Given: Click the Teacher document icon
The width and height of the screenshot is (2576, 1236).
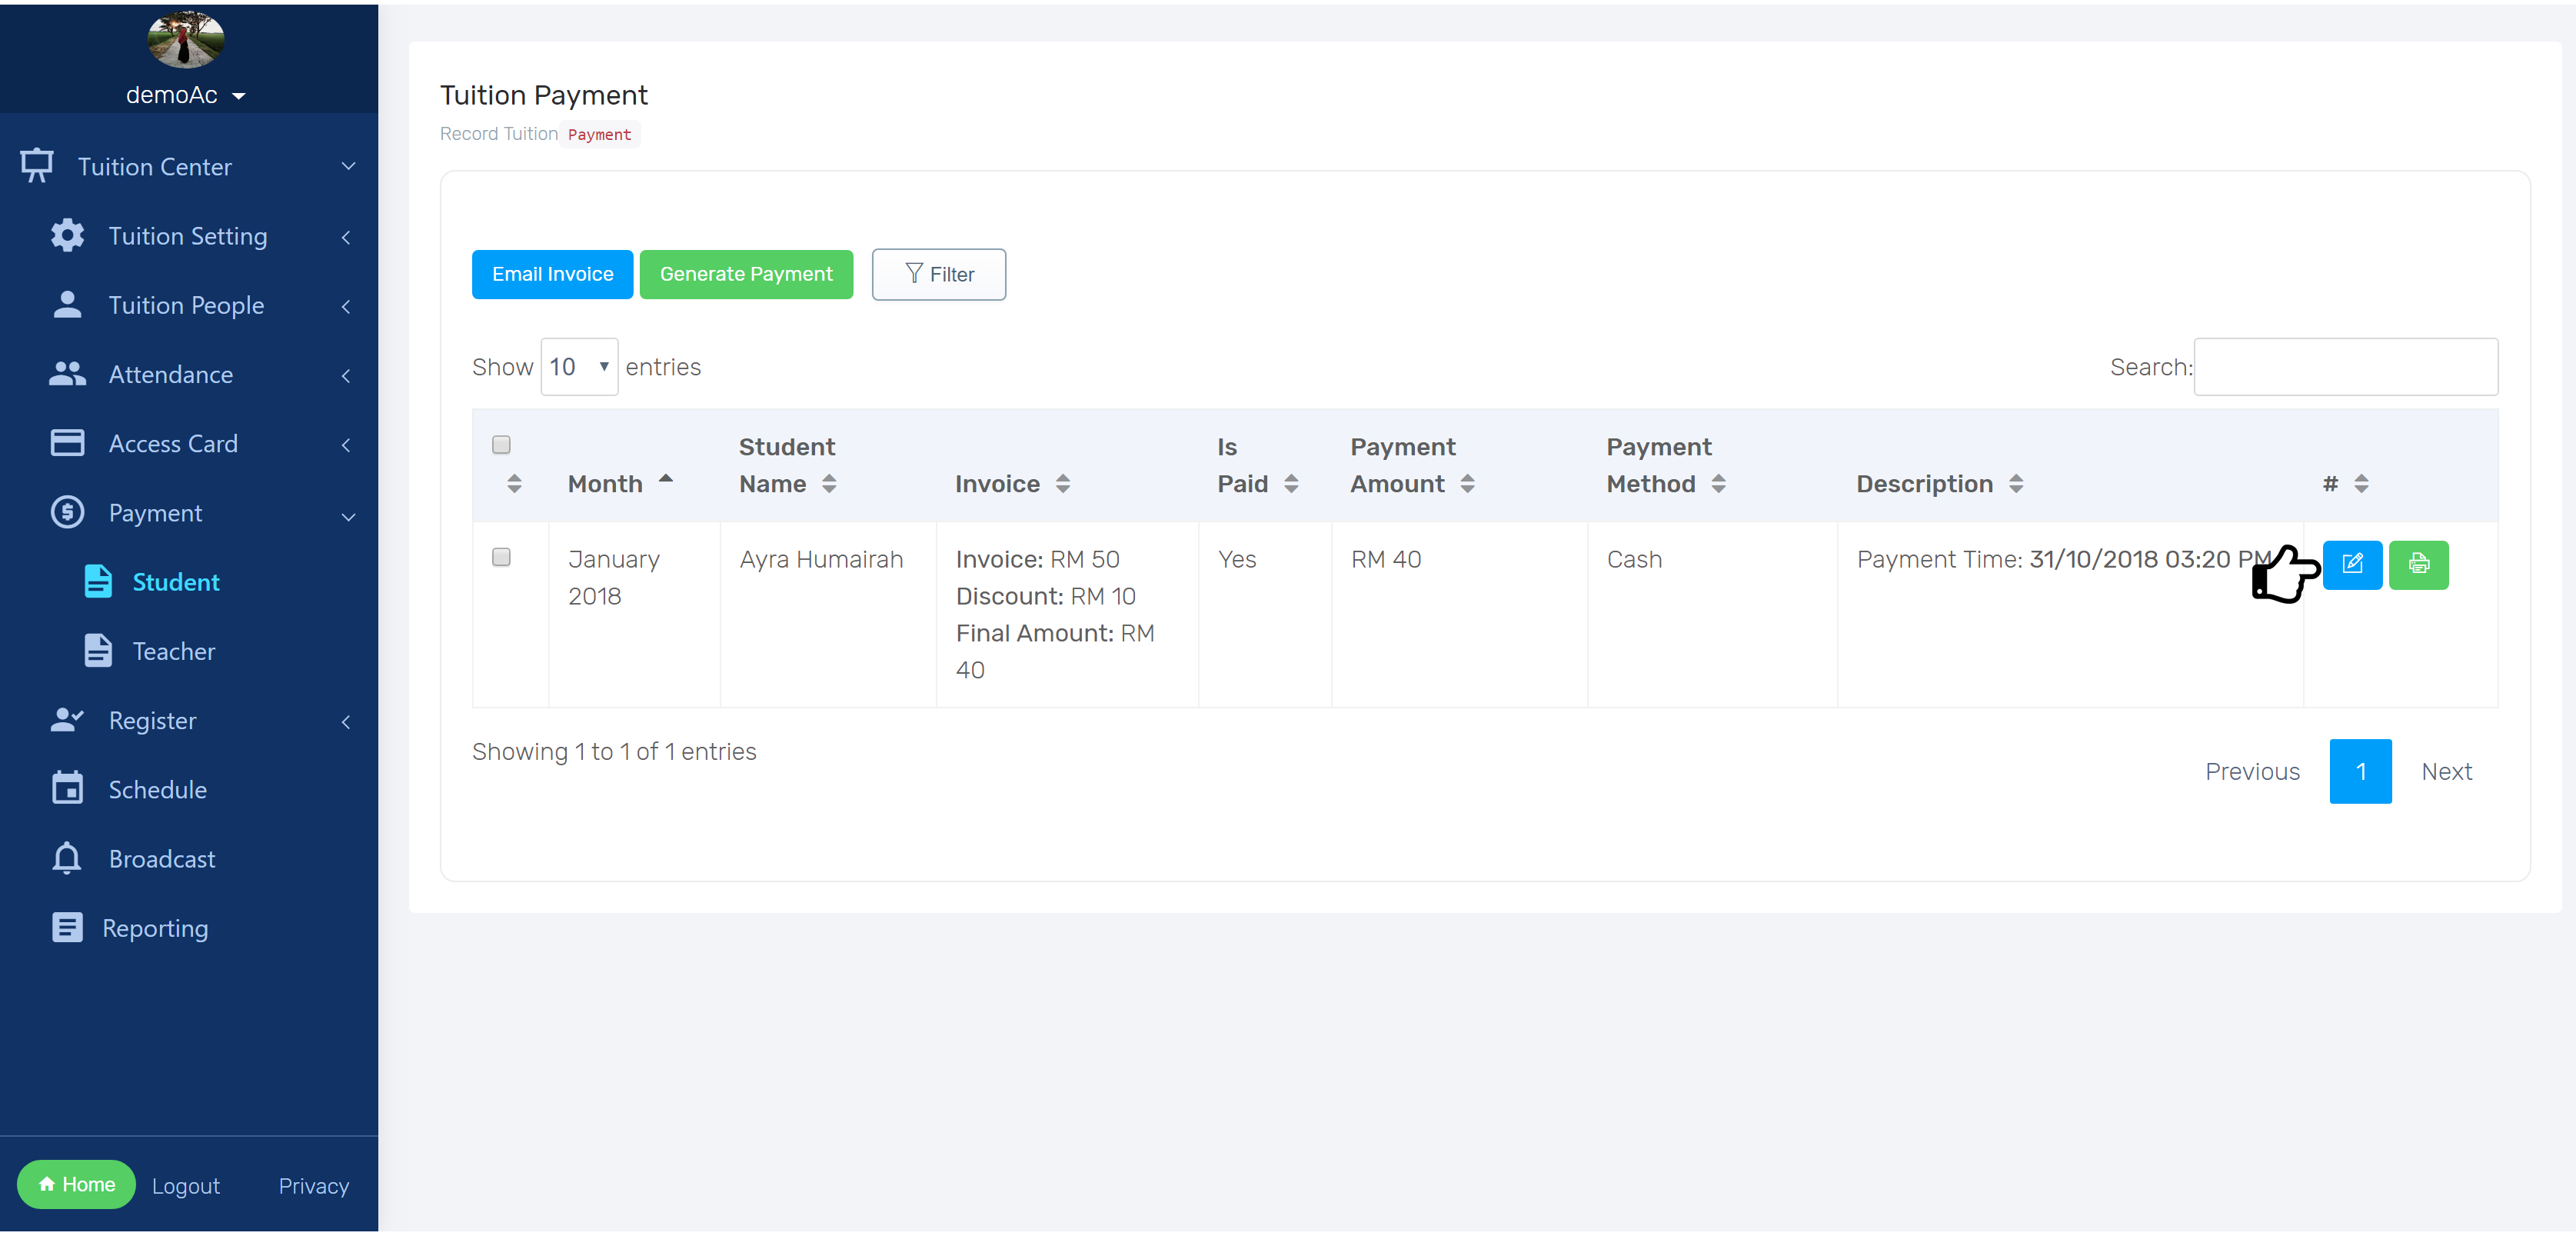Looking at the screenshot, I should (x=98, y=650).
